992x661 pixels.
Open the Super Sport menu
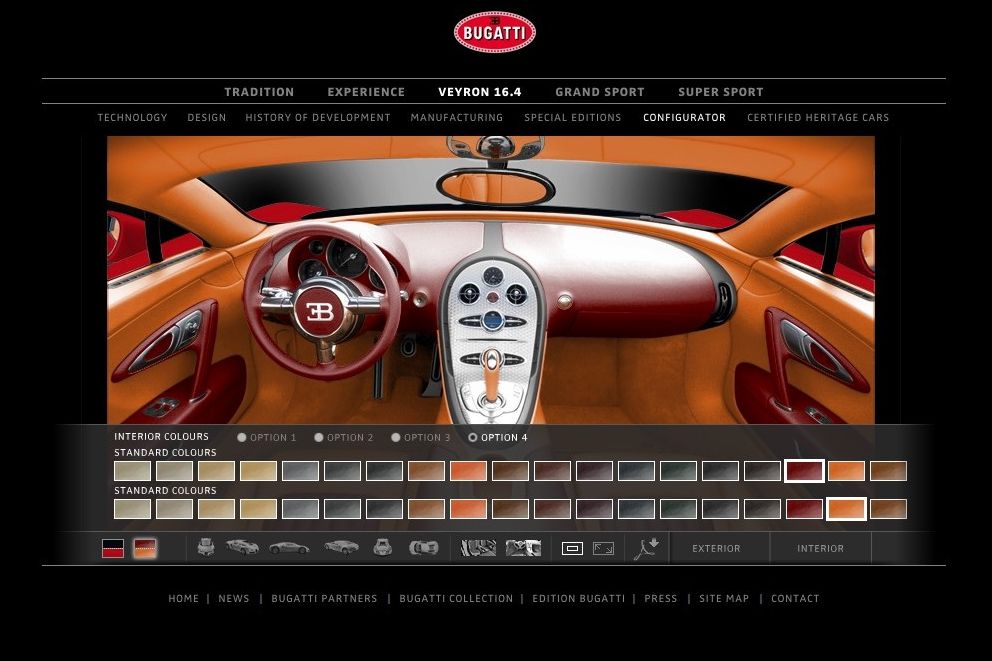(x=720, y=92)
